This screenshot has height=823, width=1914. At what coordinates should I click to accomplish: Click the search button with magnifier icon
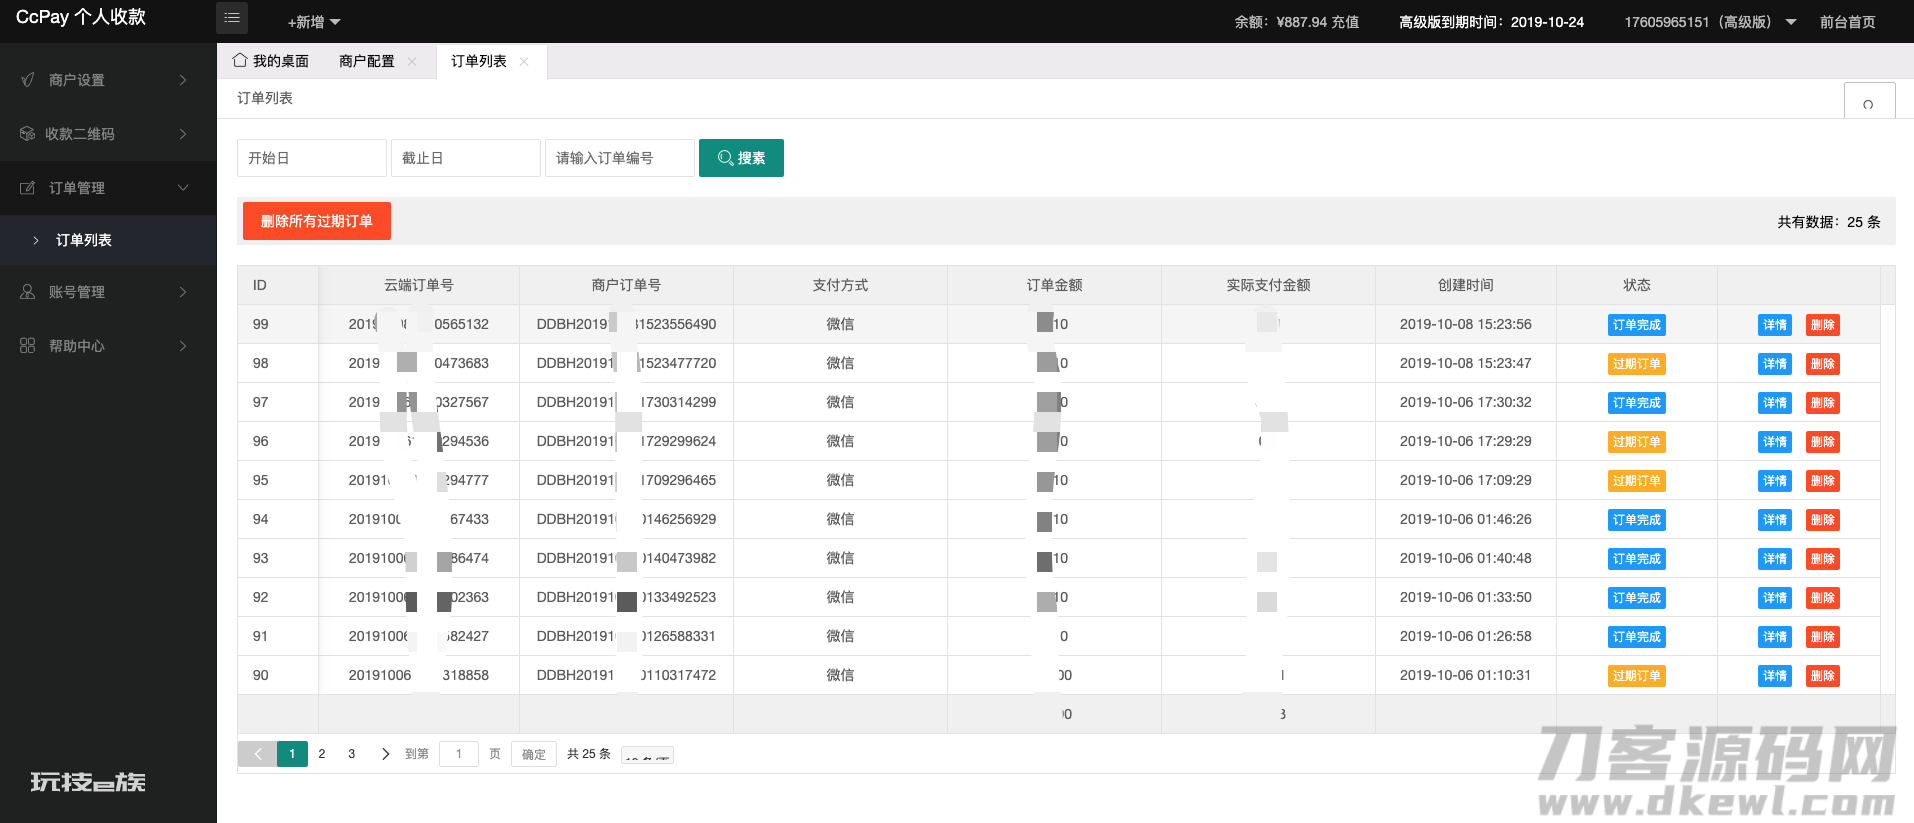tap(741, 158)
